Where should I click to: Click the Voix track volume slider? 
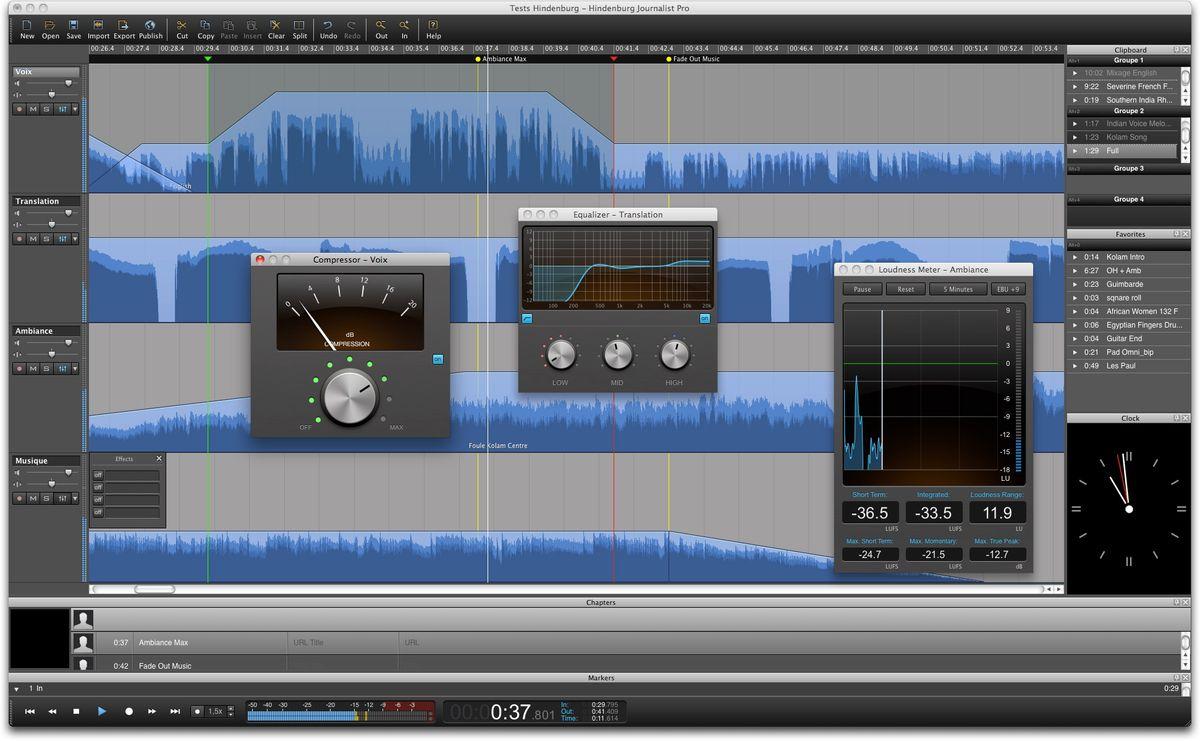point(50,83)
